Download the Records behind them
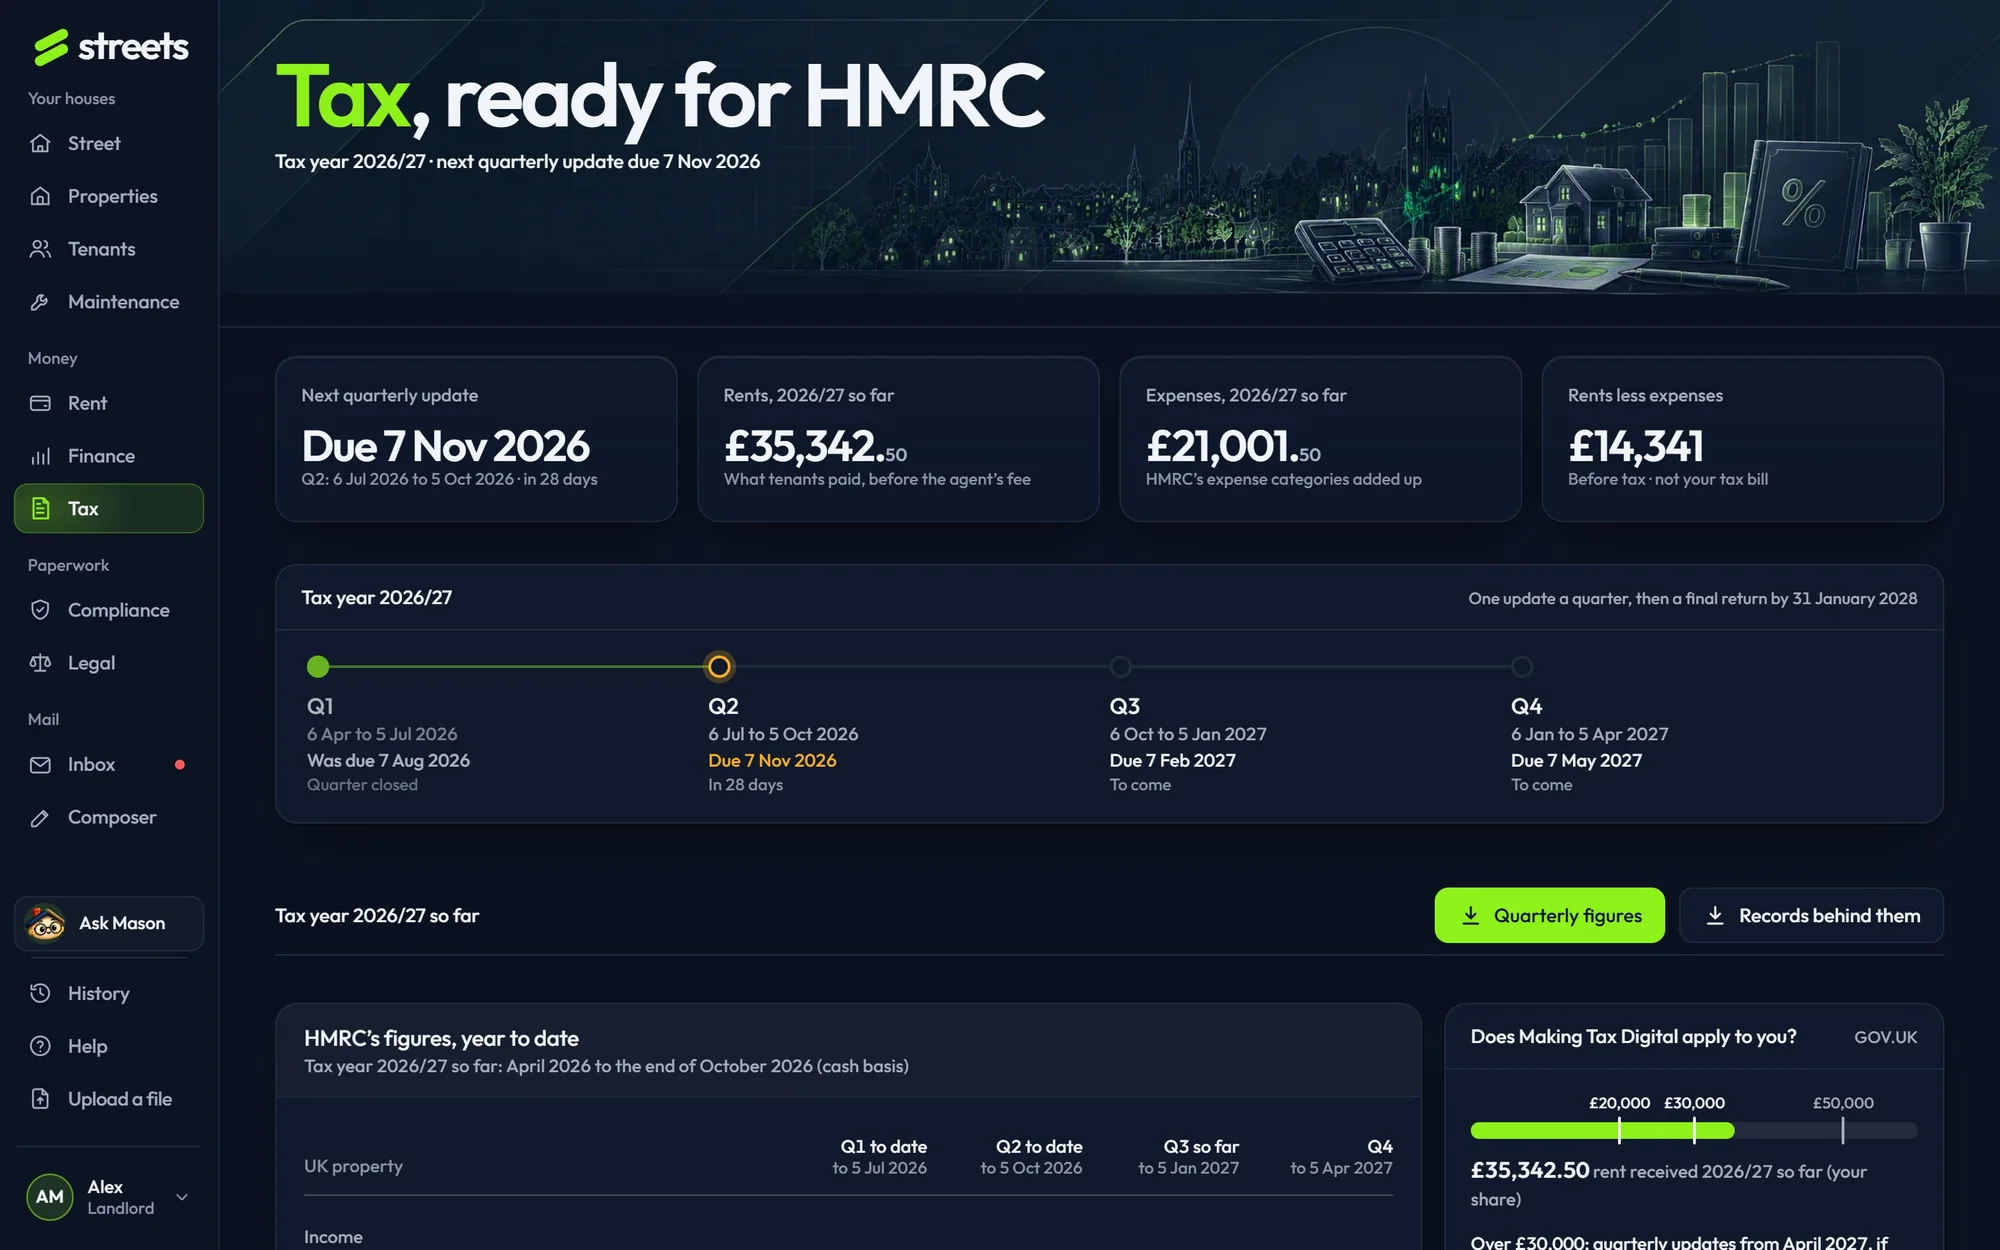Image resolution: width=2000 pixels, height=1250 pixels. [1811, 915]
